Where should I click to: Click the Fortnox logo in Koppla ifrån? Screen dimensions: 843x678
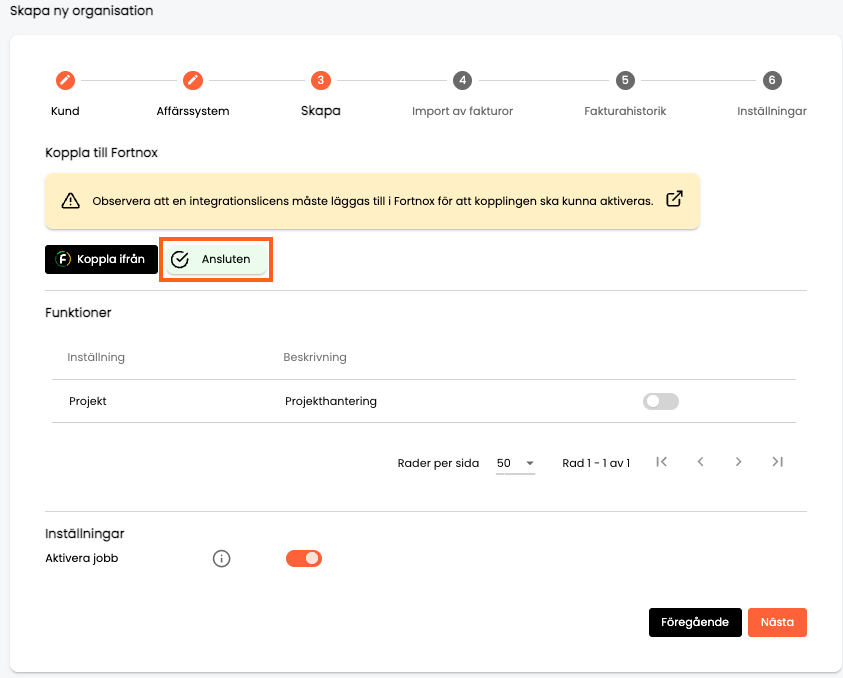pos(63,259)
